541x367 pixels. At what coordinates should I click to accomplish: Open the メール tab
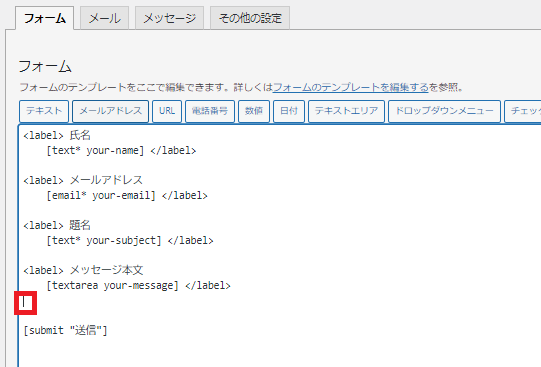click(x=105, y=18)
